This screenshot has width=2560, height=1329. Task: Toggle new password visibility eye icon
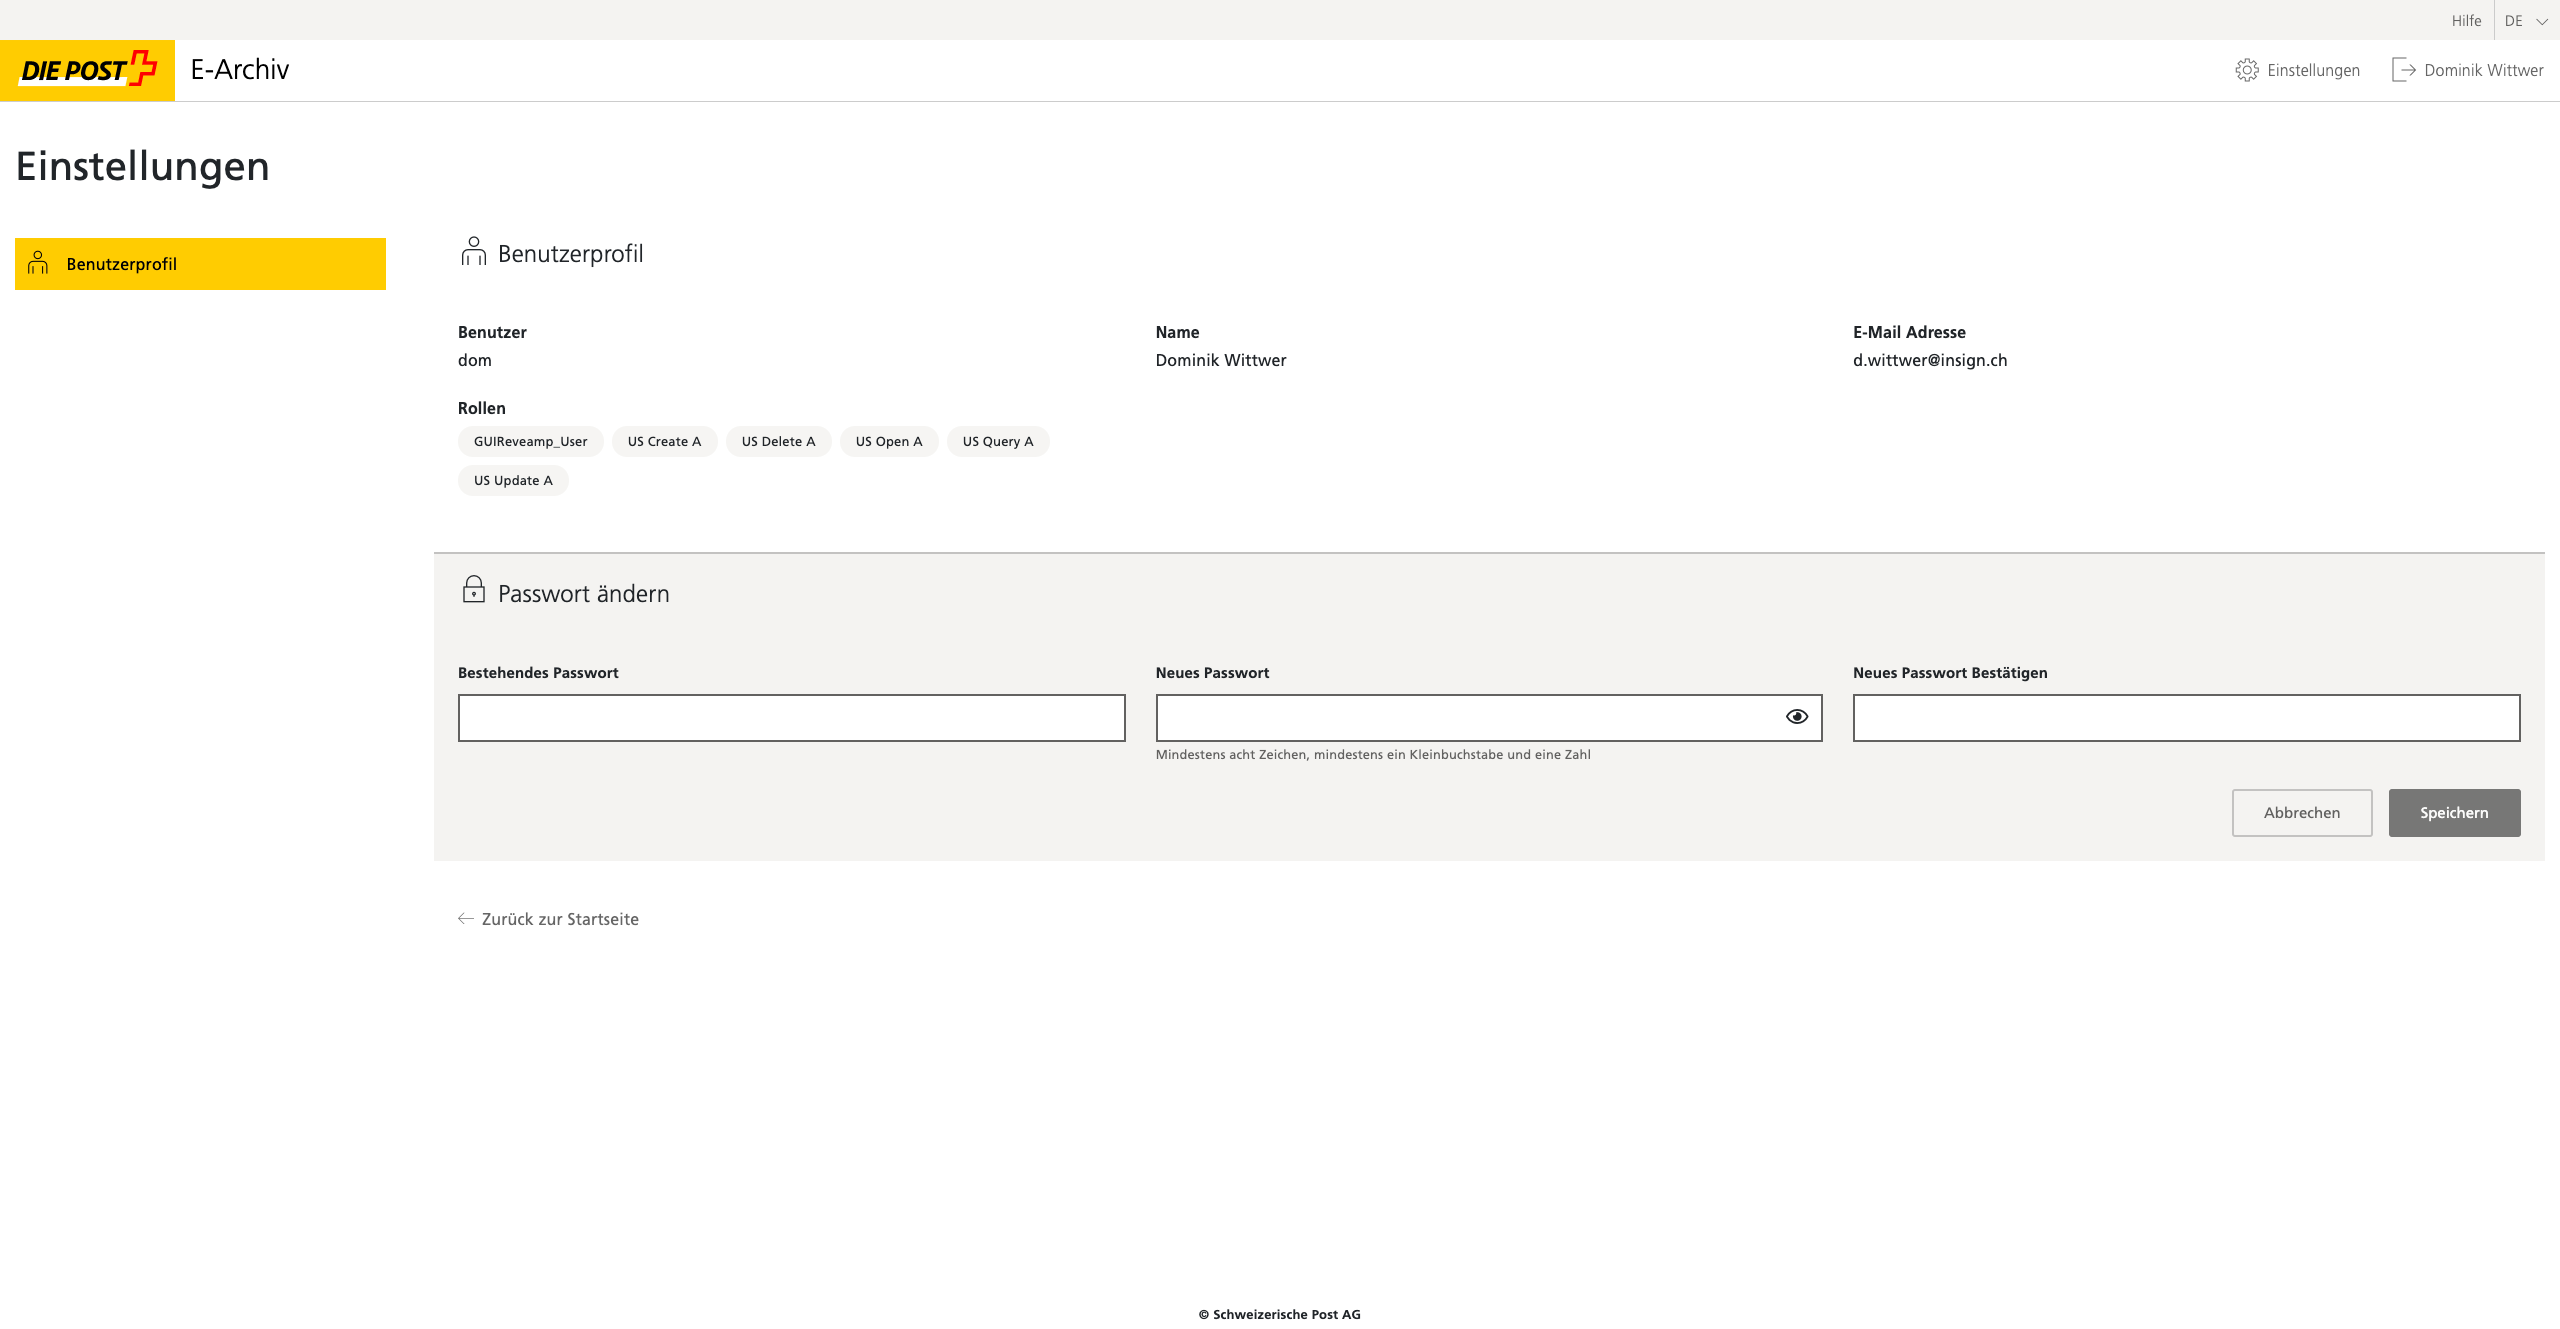[x=1796, y=716]
